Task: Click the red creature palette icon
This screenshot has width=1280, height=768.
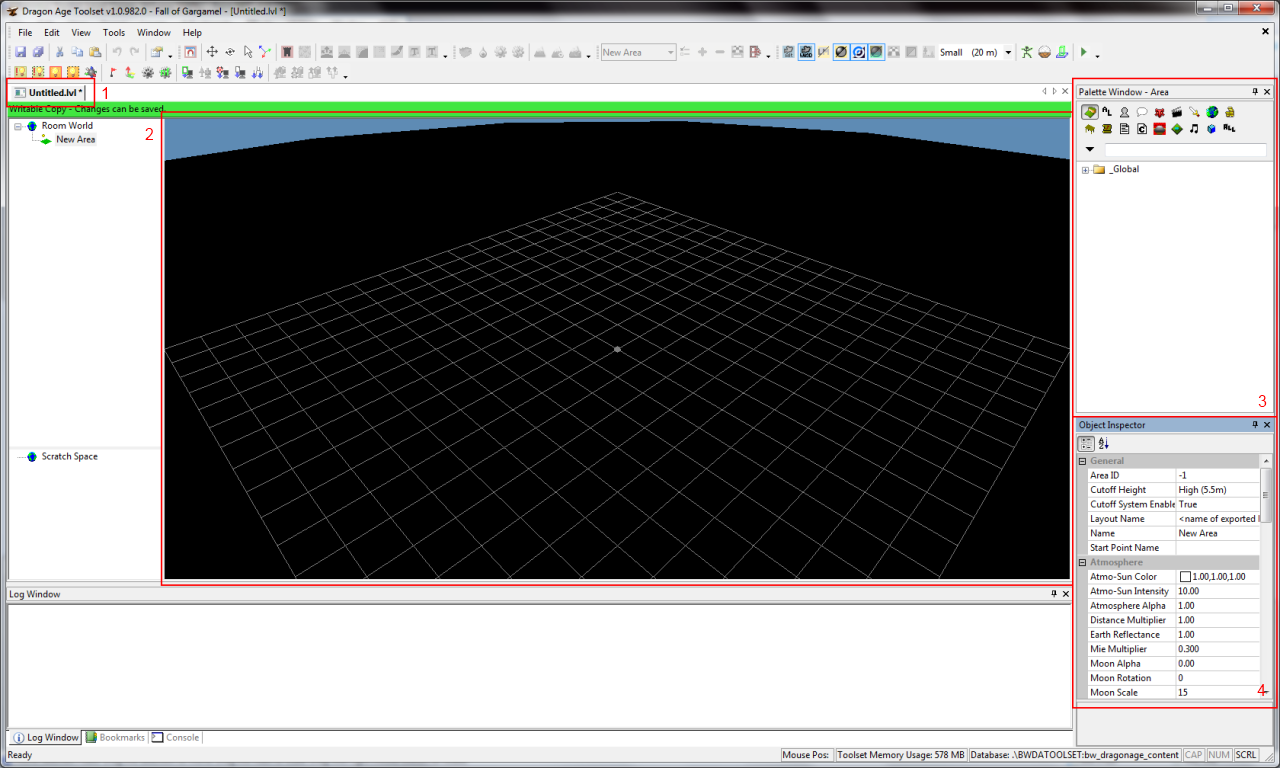Action: (x=1159, y=112)
